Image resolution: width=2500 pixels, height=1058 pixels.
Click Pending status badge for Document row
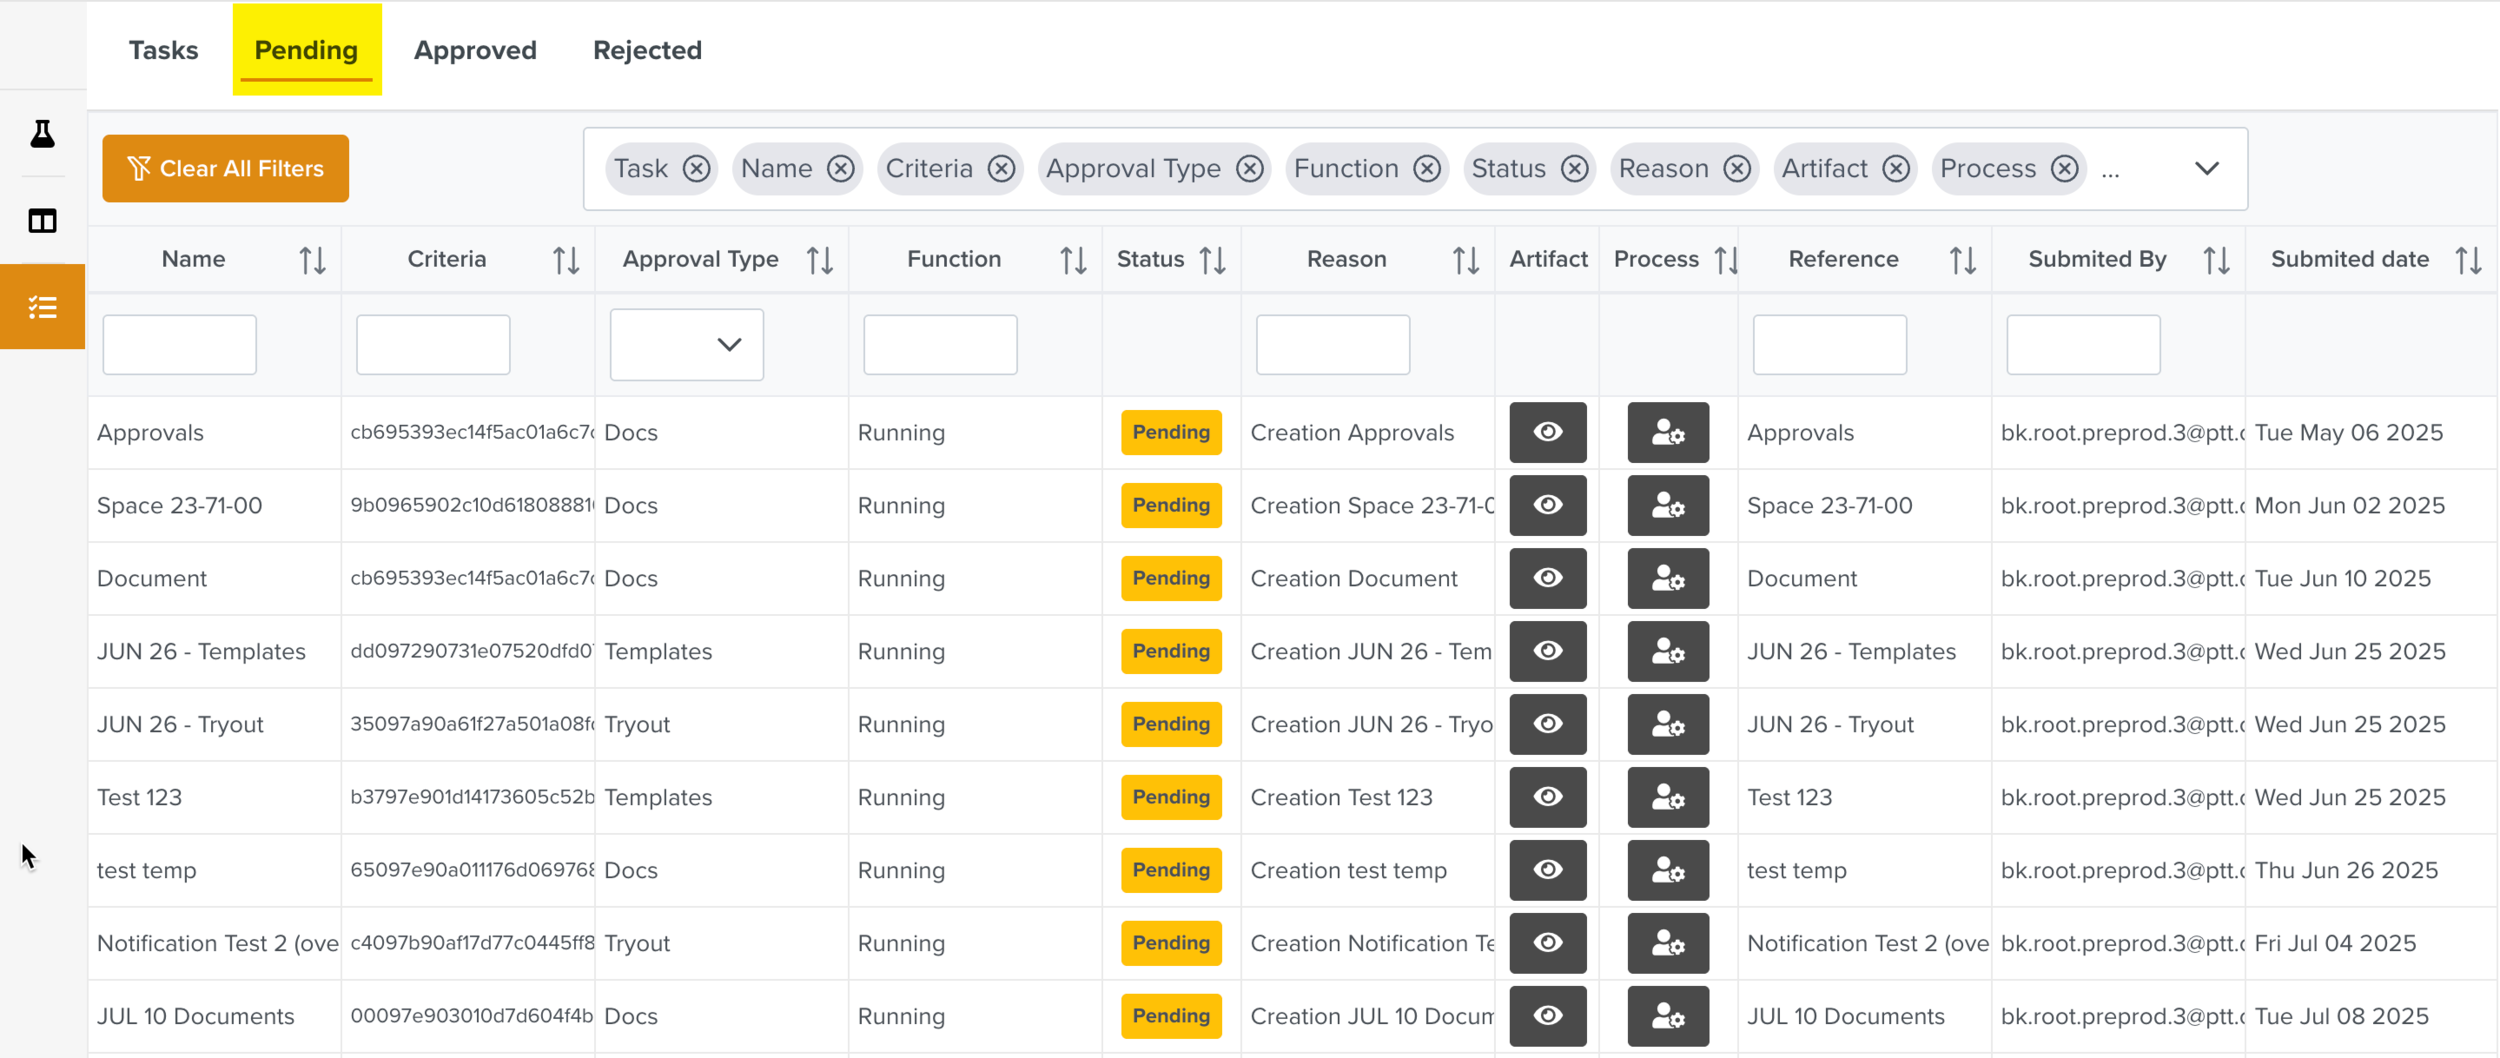[x=1171, y=579]
